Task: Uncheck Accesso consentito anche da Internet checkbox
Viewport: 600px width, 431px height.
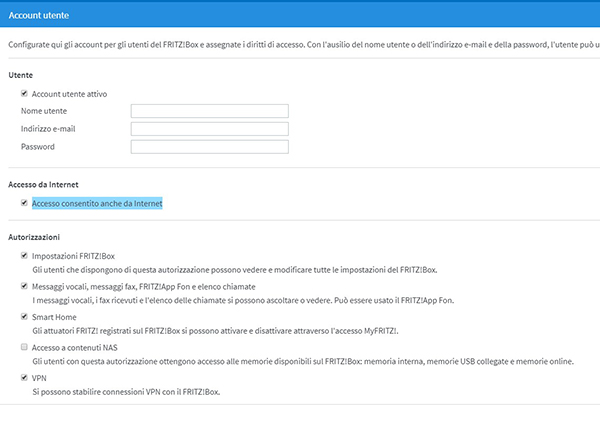Action: pyautogui.click(x=24, y=203)
